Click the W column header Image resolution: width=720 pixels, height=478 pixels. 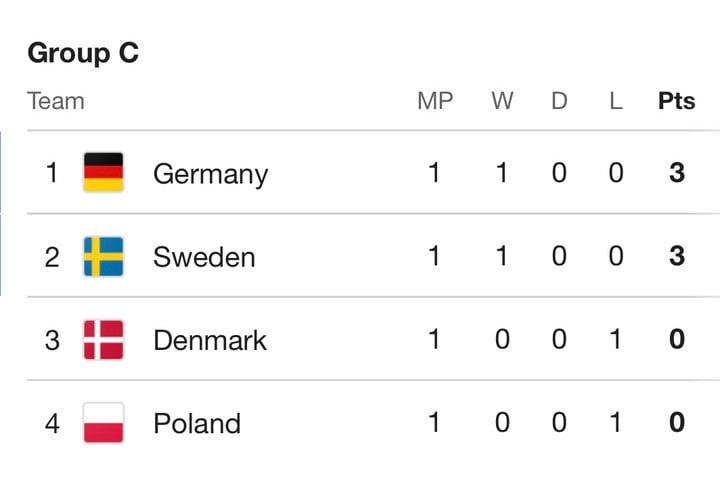502,101
